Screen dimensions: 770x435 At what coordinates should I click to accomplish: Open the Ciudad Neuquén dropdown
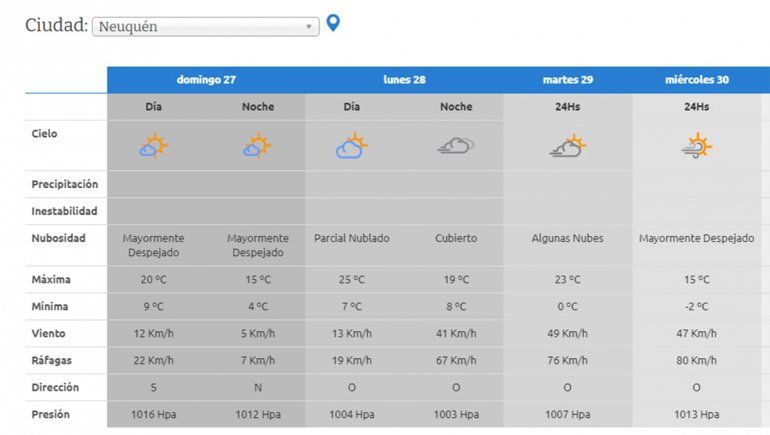[x=205, y=27]
